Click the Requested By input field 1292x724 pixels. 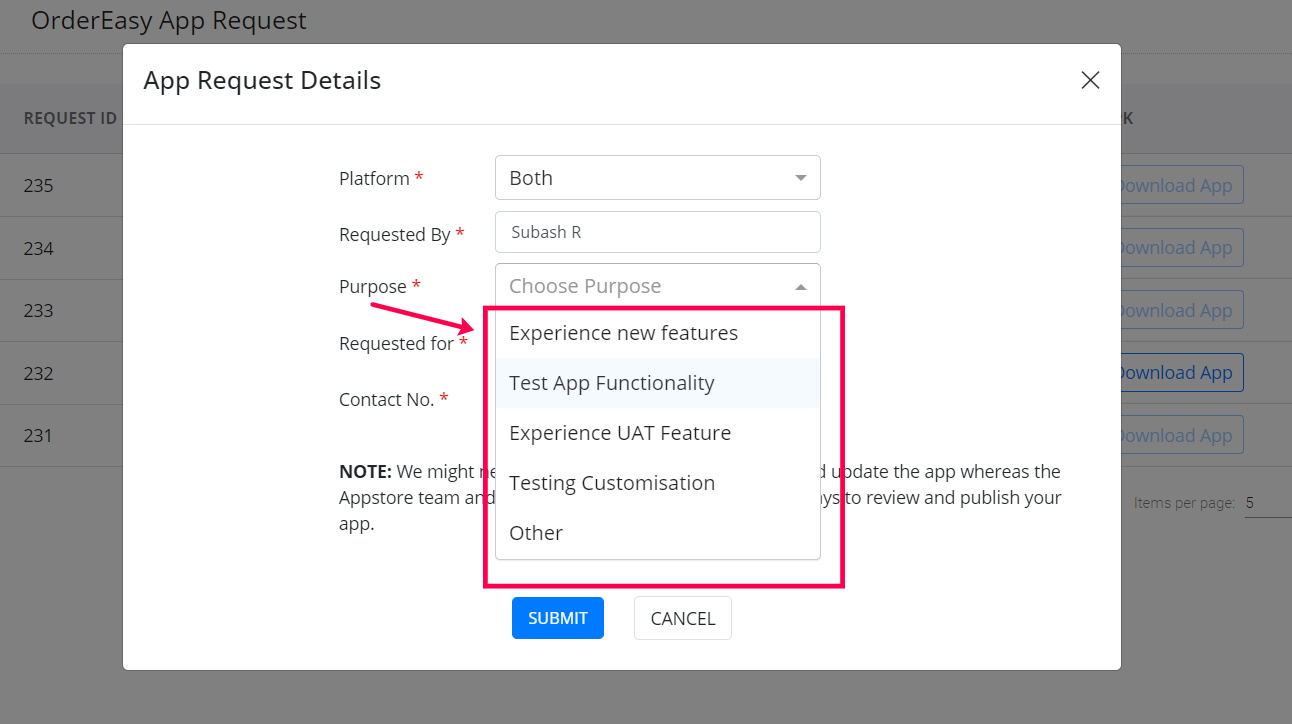click(657, 232)
